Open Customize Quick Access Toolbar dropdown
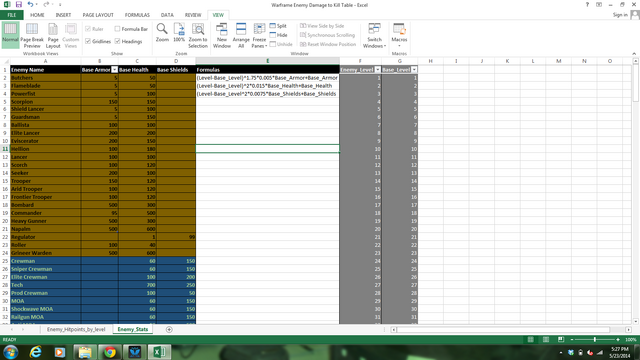This screenshot has width=640, height=360. [60, 4]
